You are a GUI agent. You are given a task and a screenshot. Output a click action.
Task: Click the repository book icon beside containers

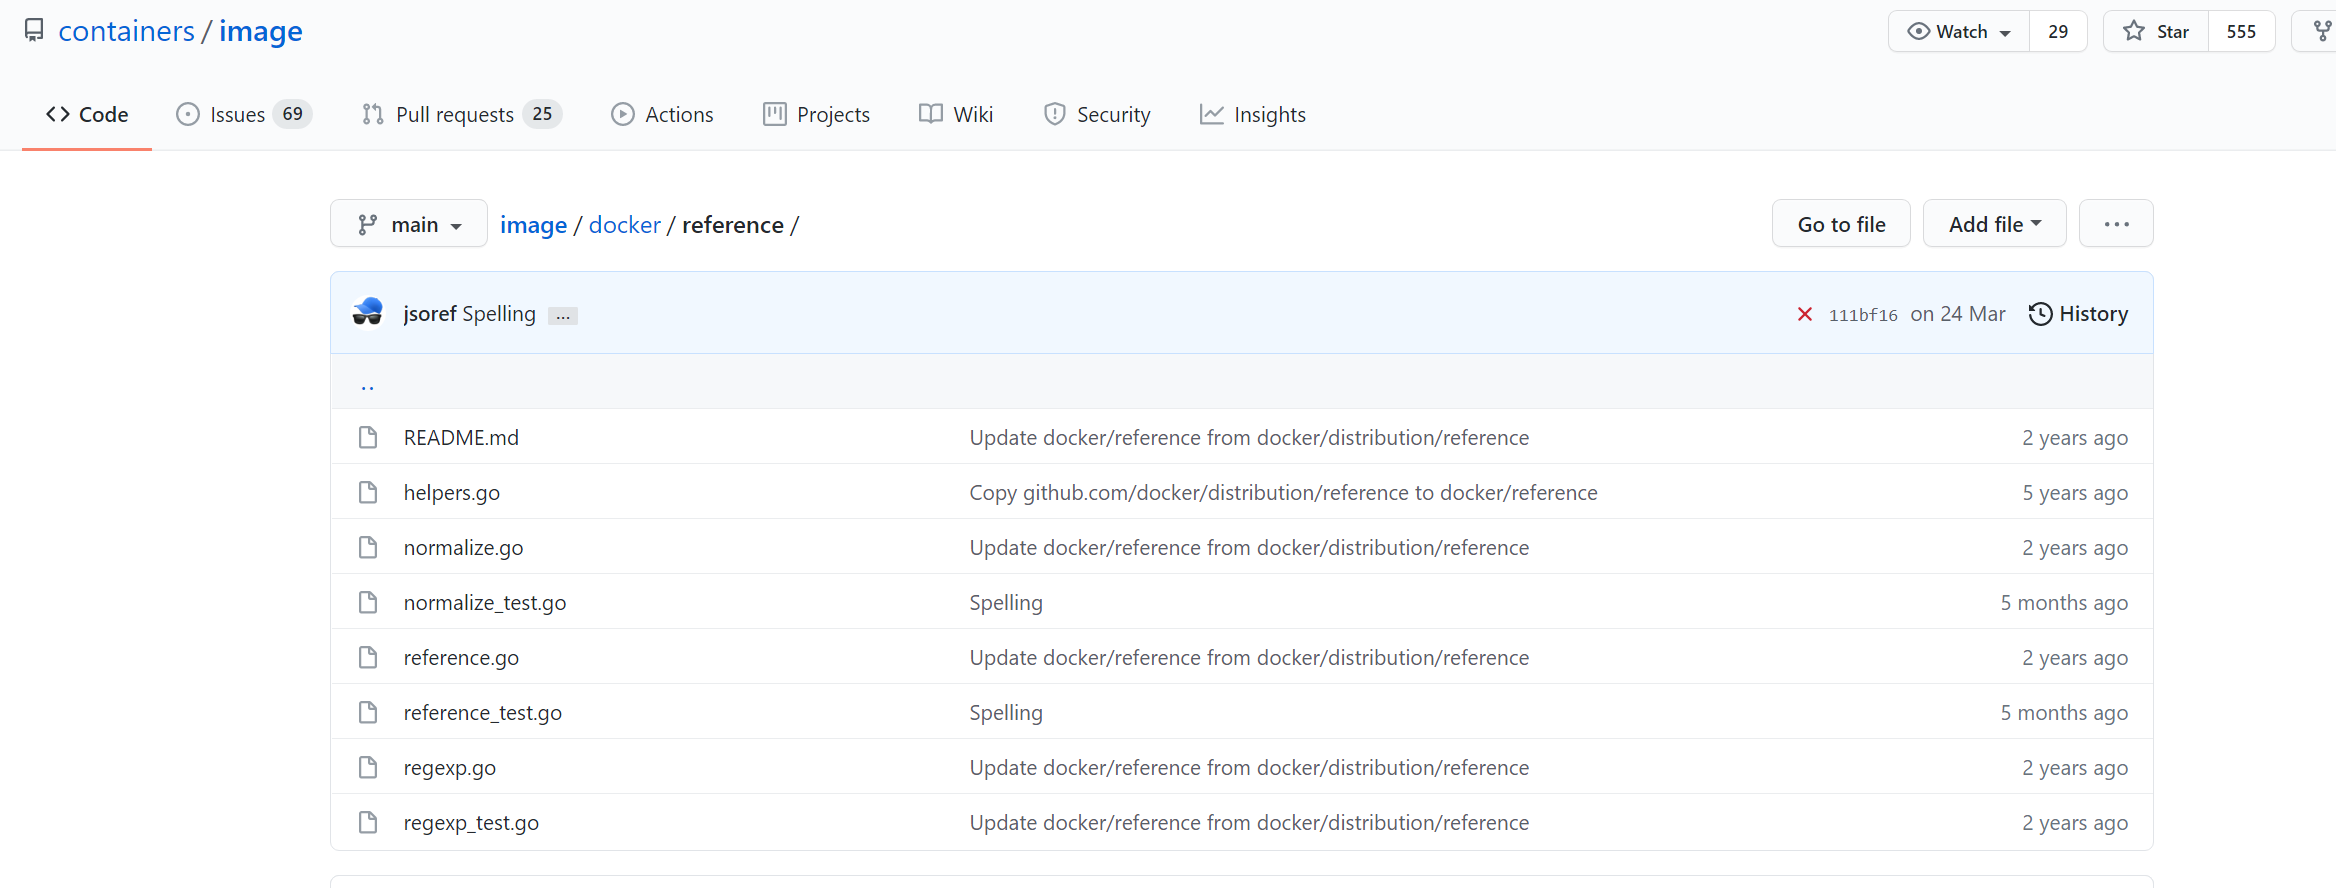pos(34,31)
